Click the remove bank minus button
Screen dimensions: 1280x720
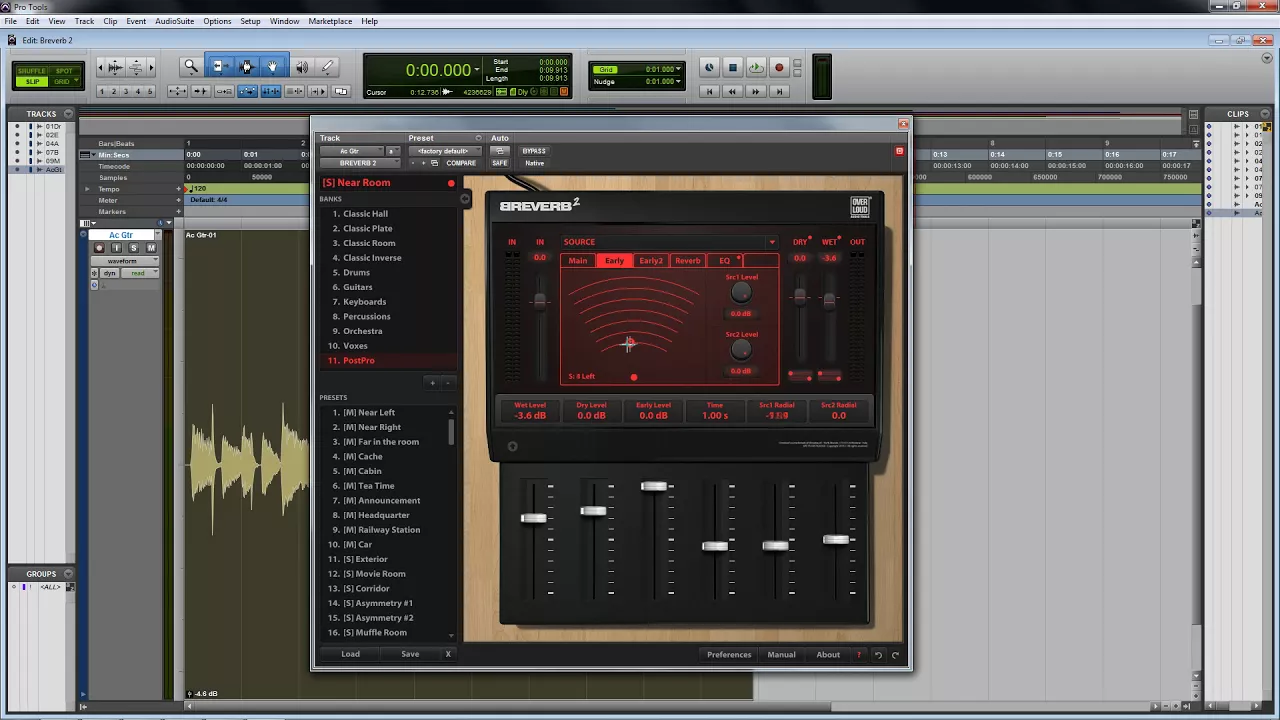(x=447, y=382)
